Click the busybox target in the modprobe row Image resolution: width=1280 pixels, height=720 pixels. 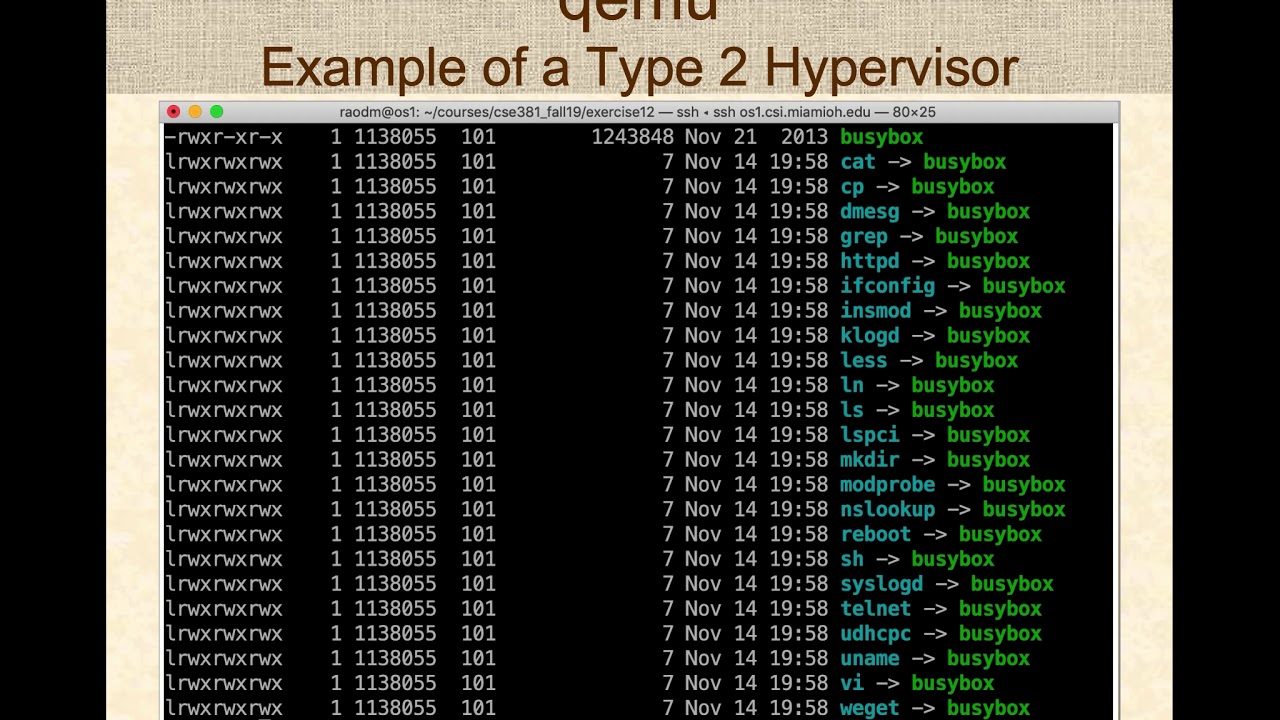pos(1023,485)
